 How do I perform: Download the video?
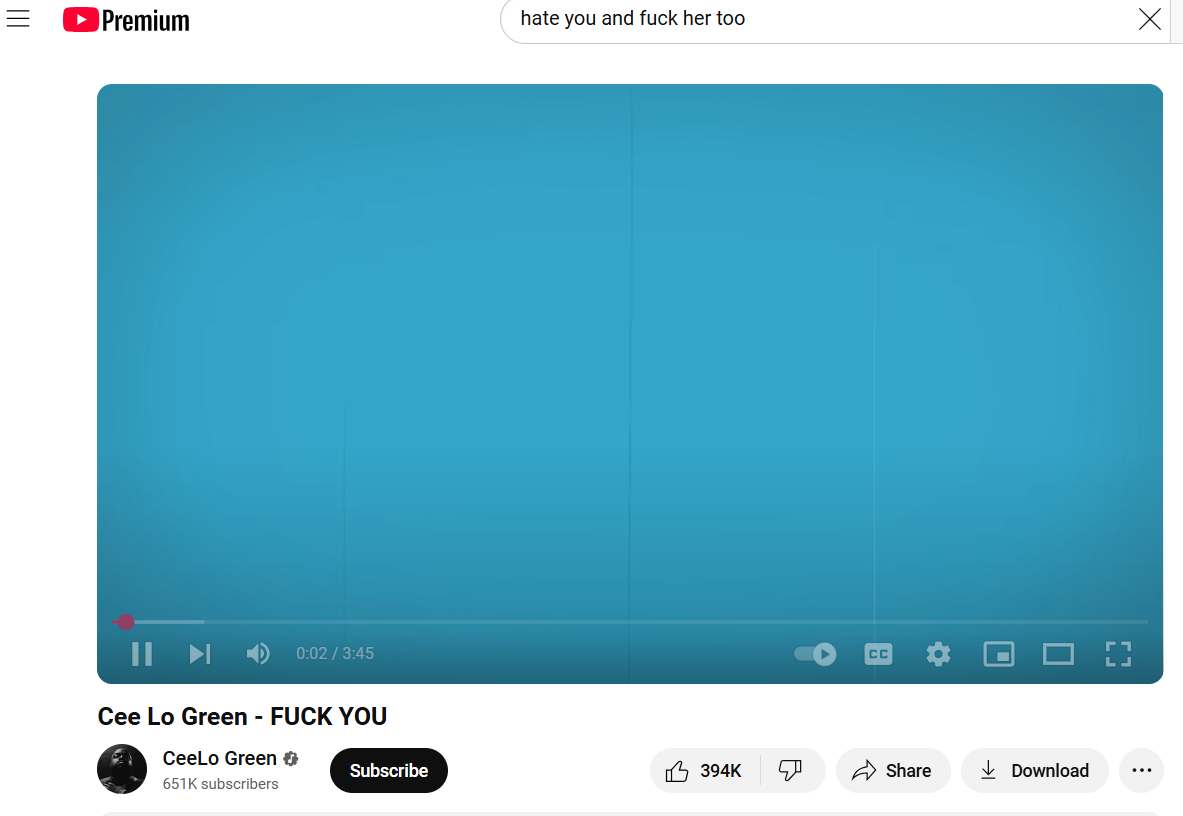[1034, 771]
